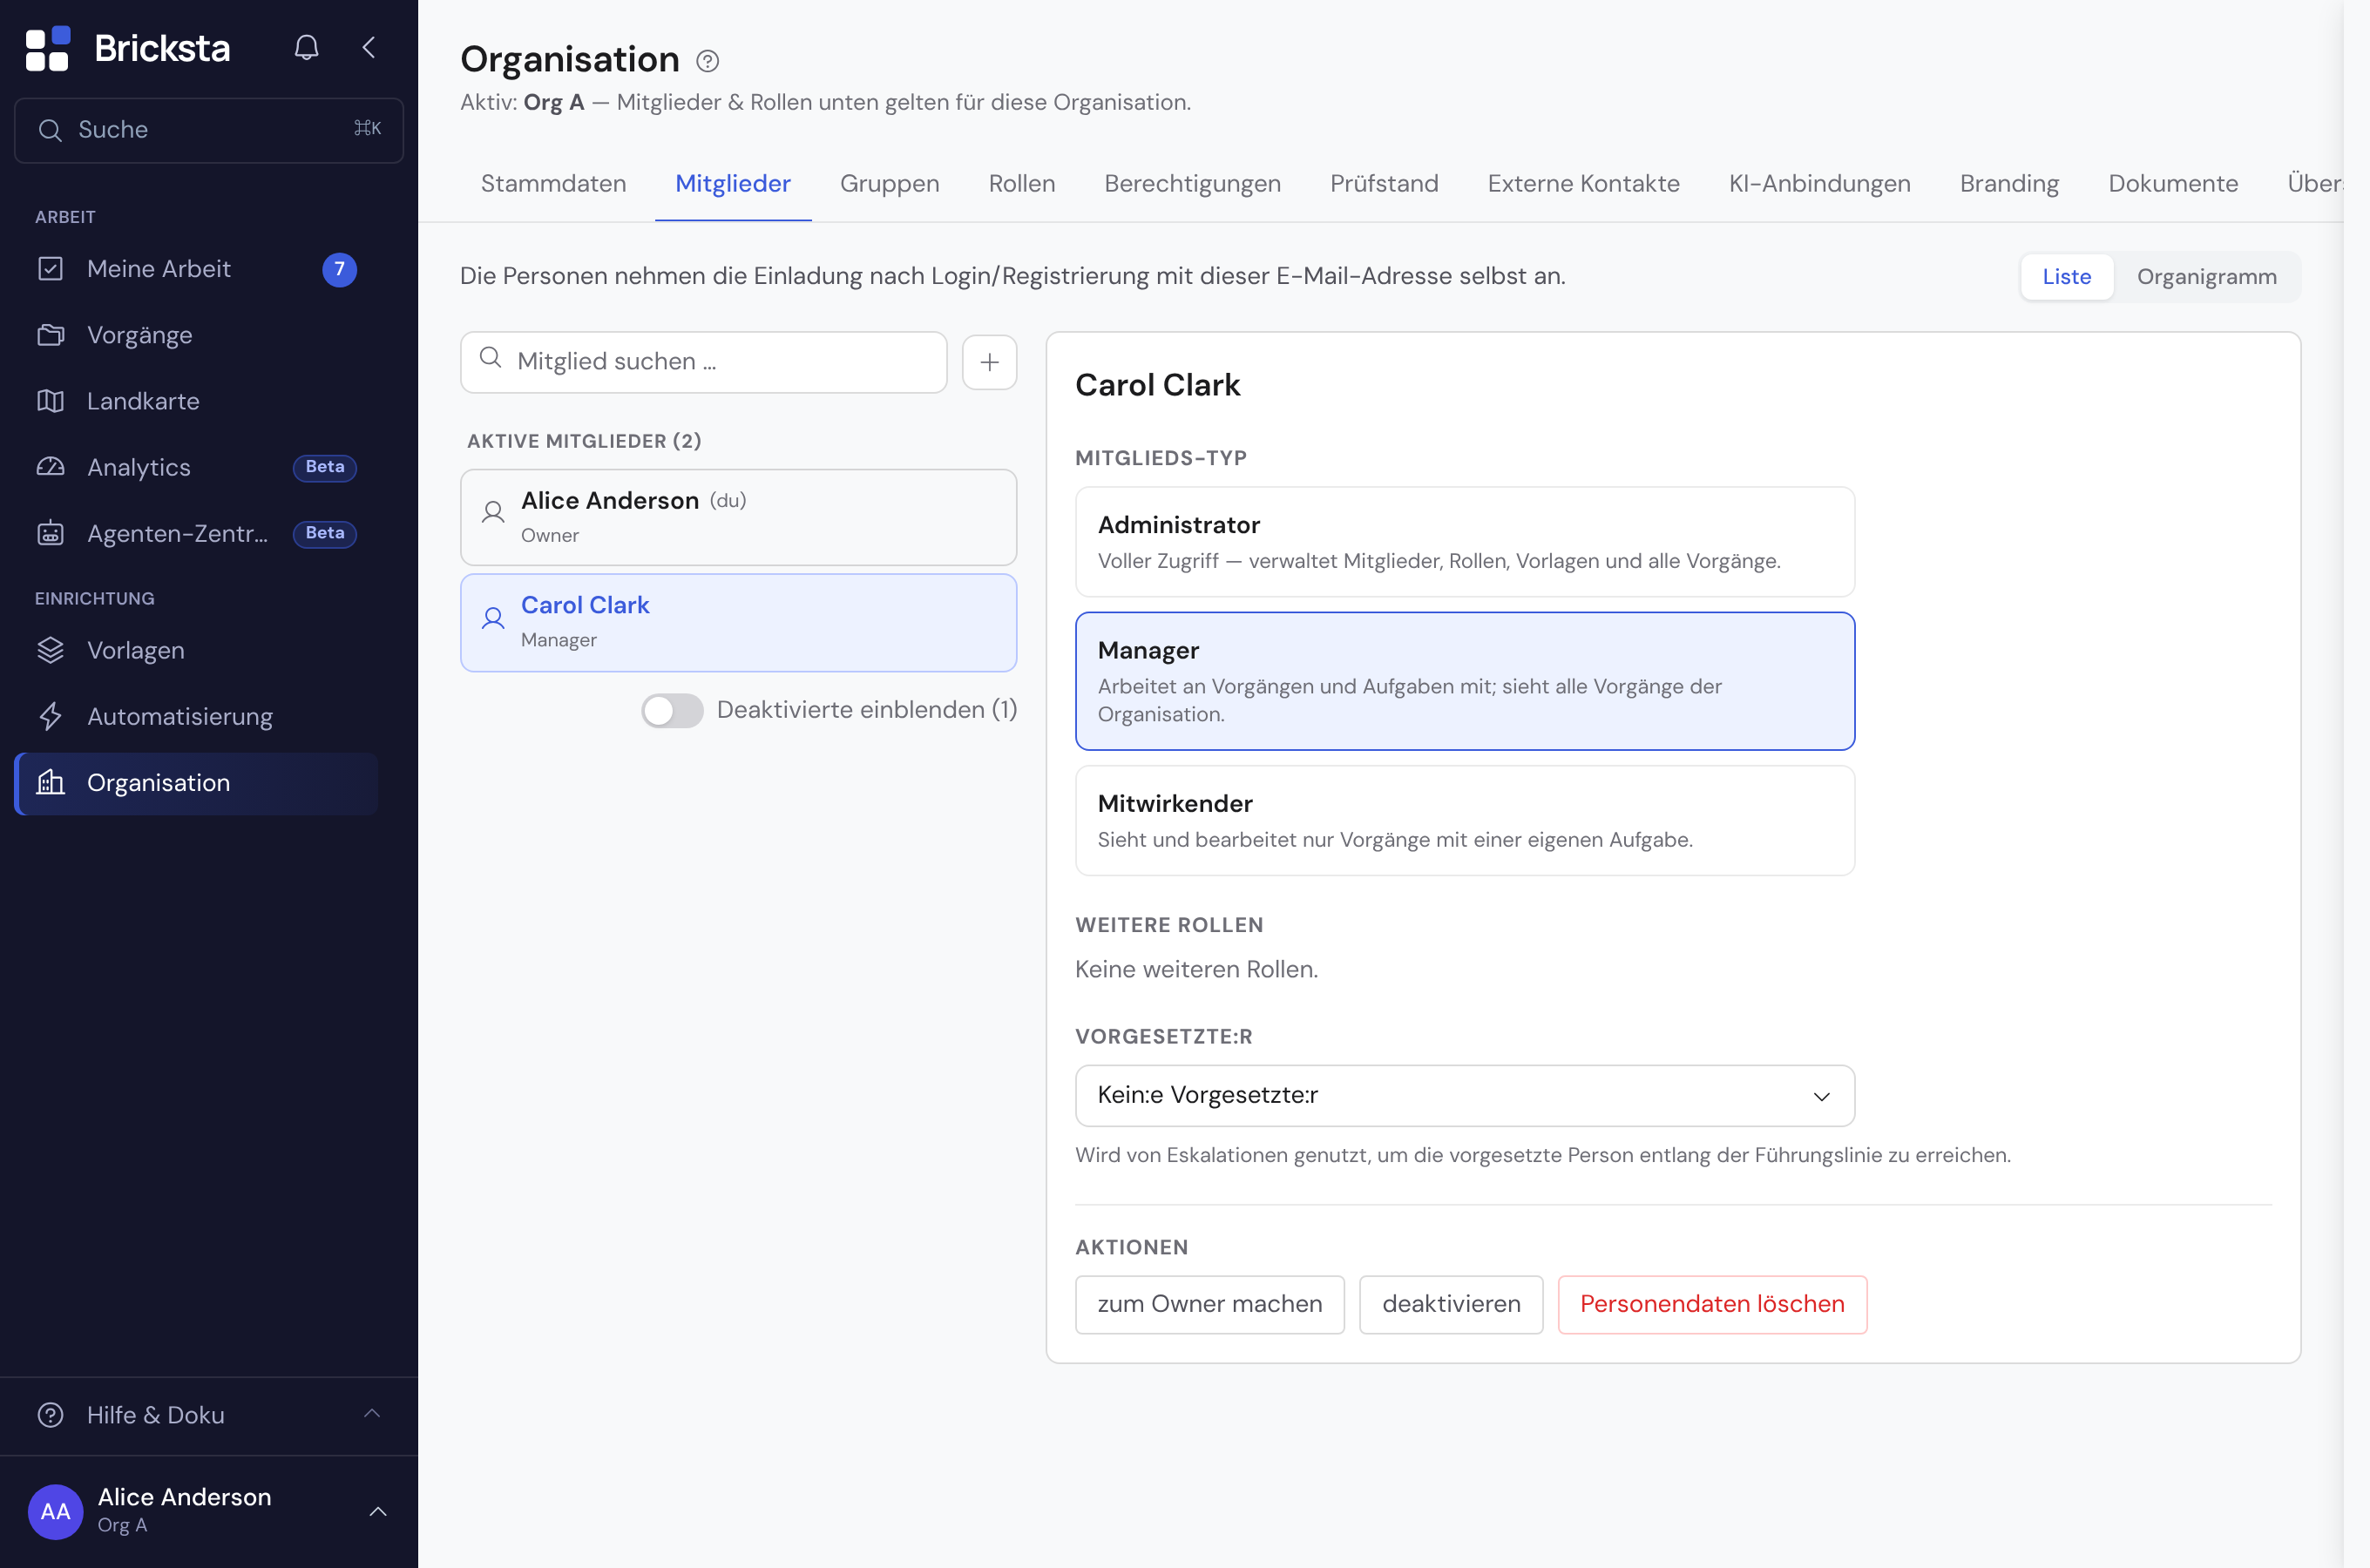Select Mitwirkender member type
Image resolution: width=2370 pixels, height=1568 pixels.
click(x=1464, y=820)
